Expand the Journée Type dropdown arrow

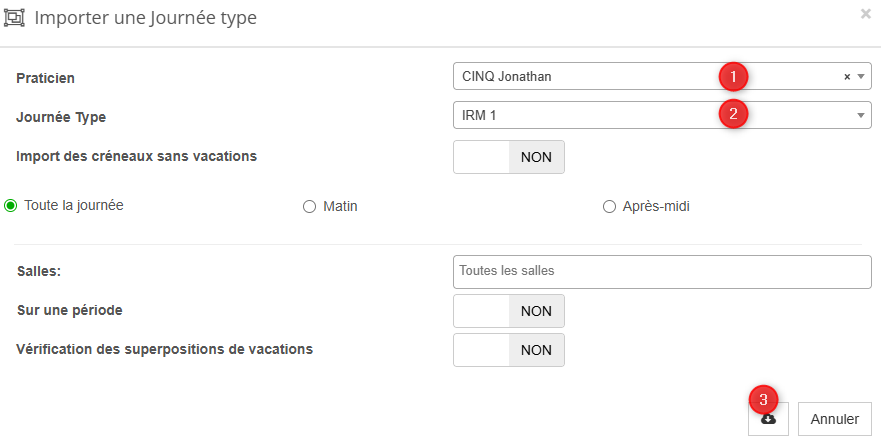pyautogui.click(x=861, y=115)
